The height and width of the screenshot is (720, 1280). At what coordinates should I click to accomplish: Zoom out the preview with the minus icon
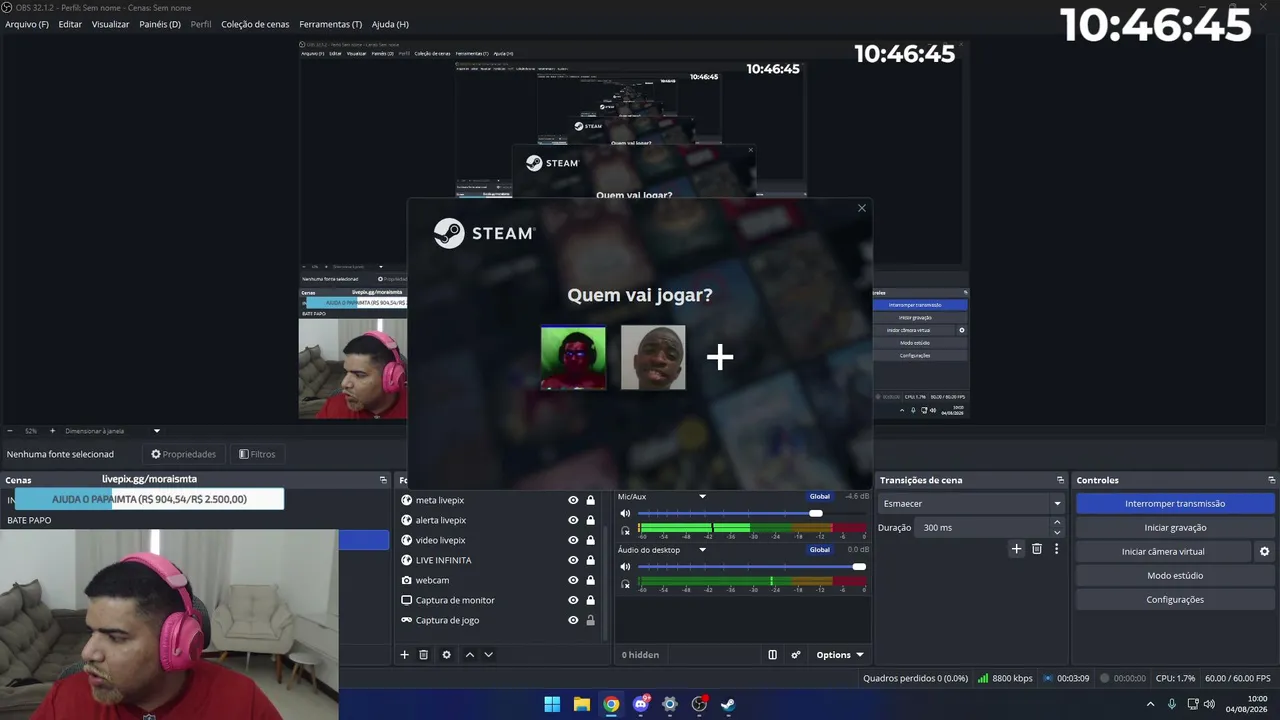[x=10, y=431]
